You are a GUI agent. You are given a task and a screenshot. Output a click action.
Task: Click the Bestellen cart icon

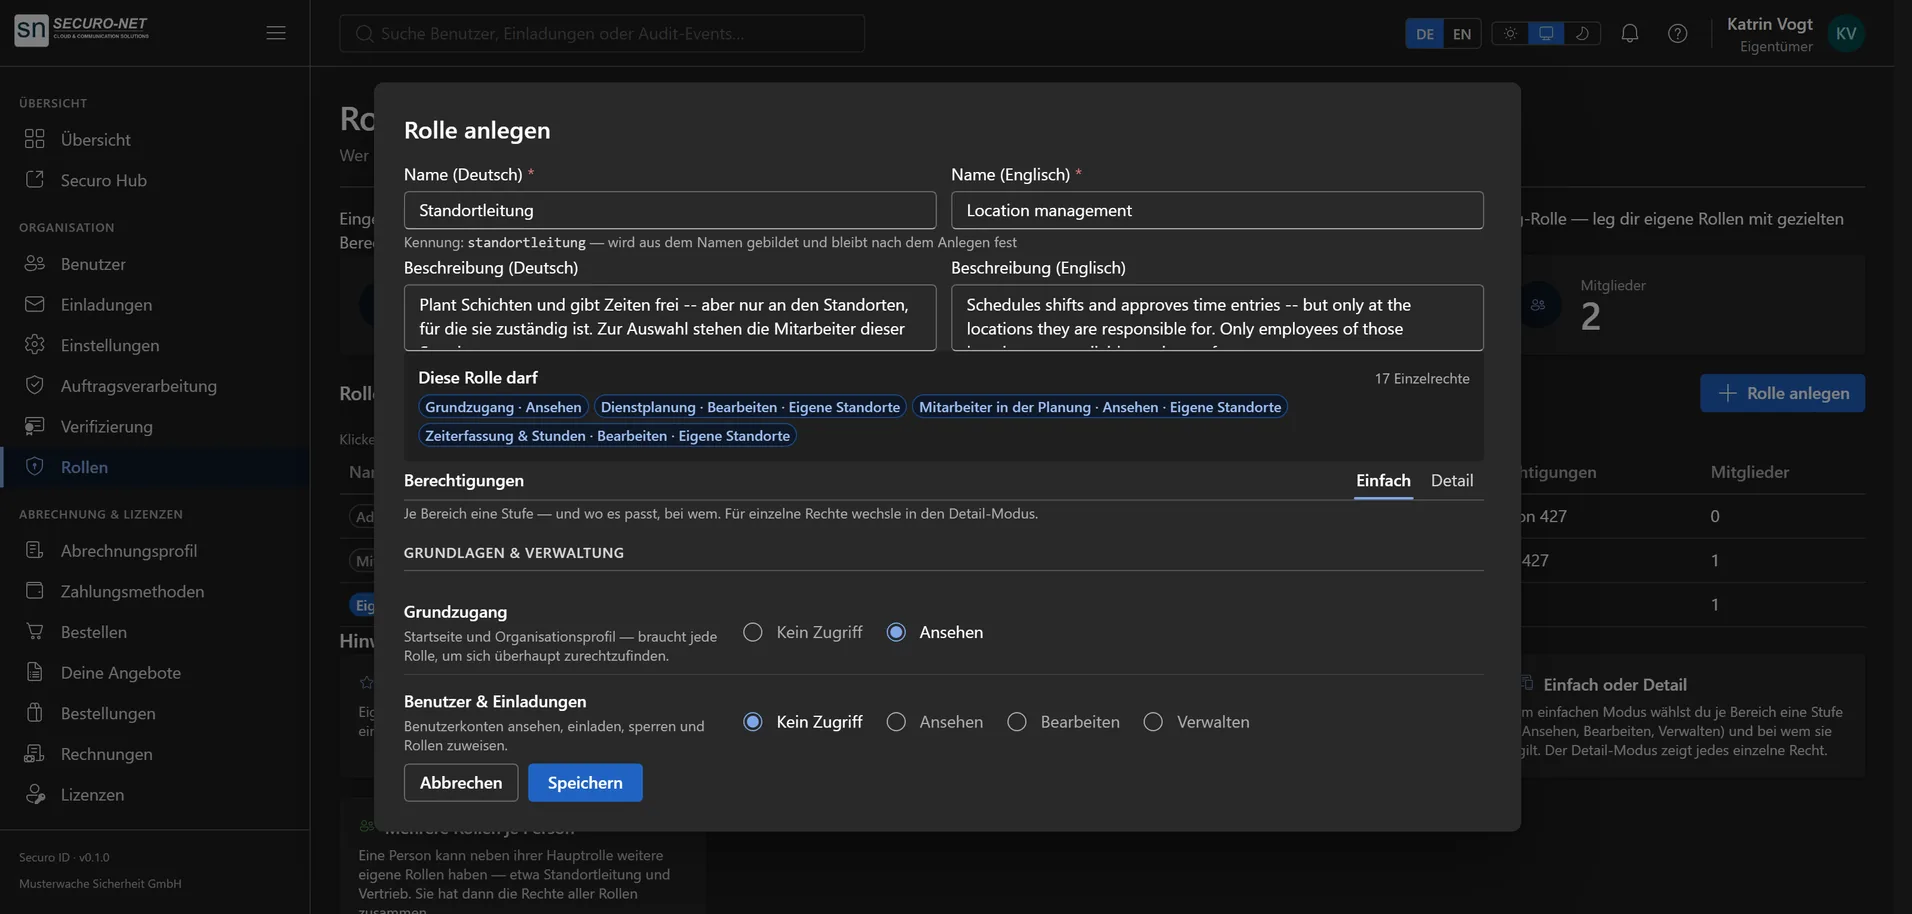click(x=35, y=632)
